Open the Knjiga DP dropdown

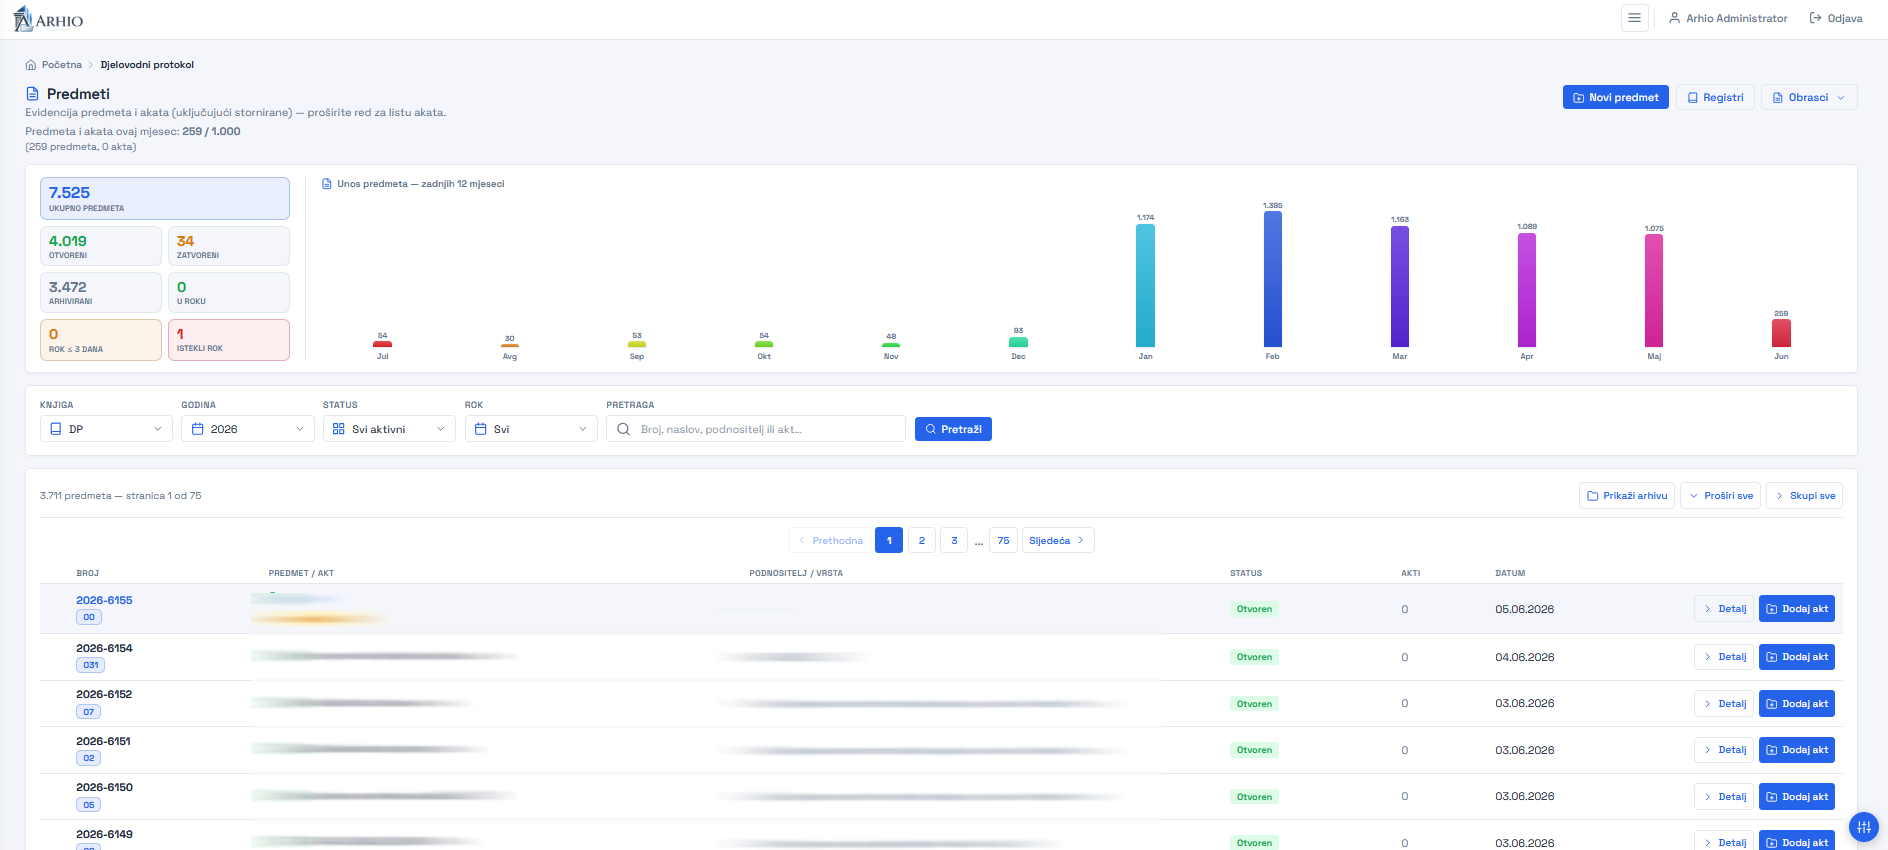click(x=106, y=429)
